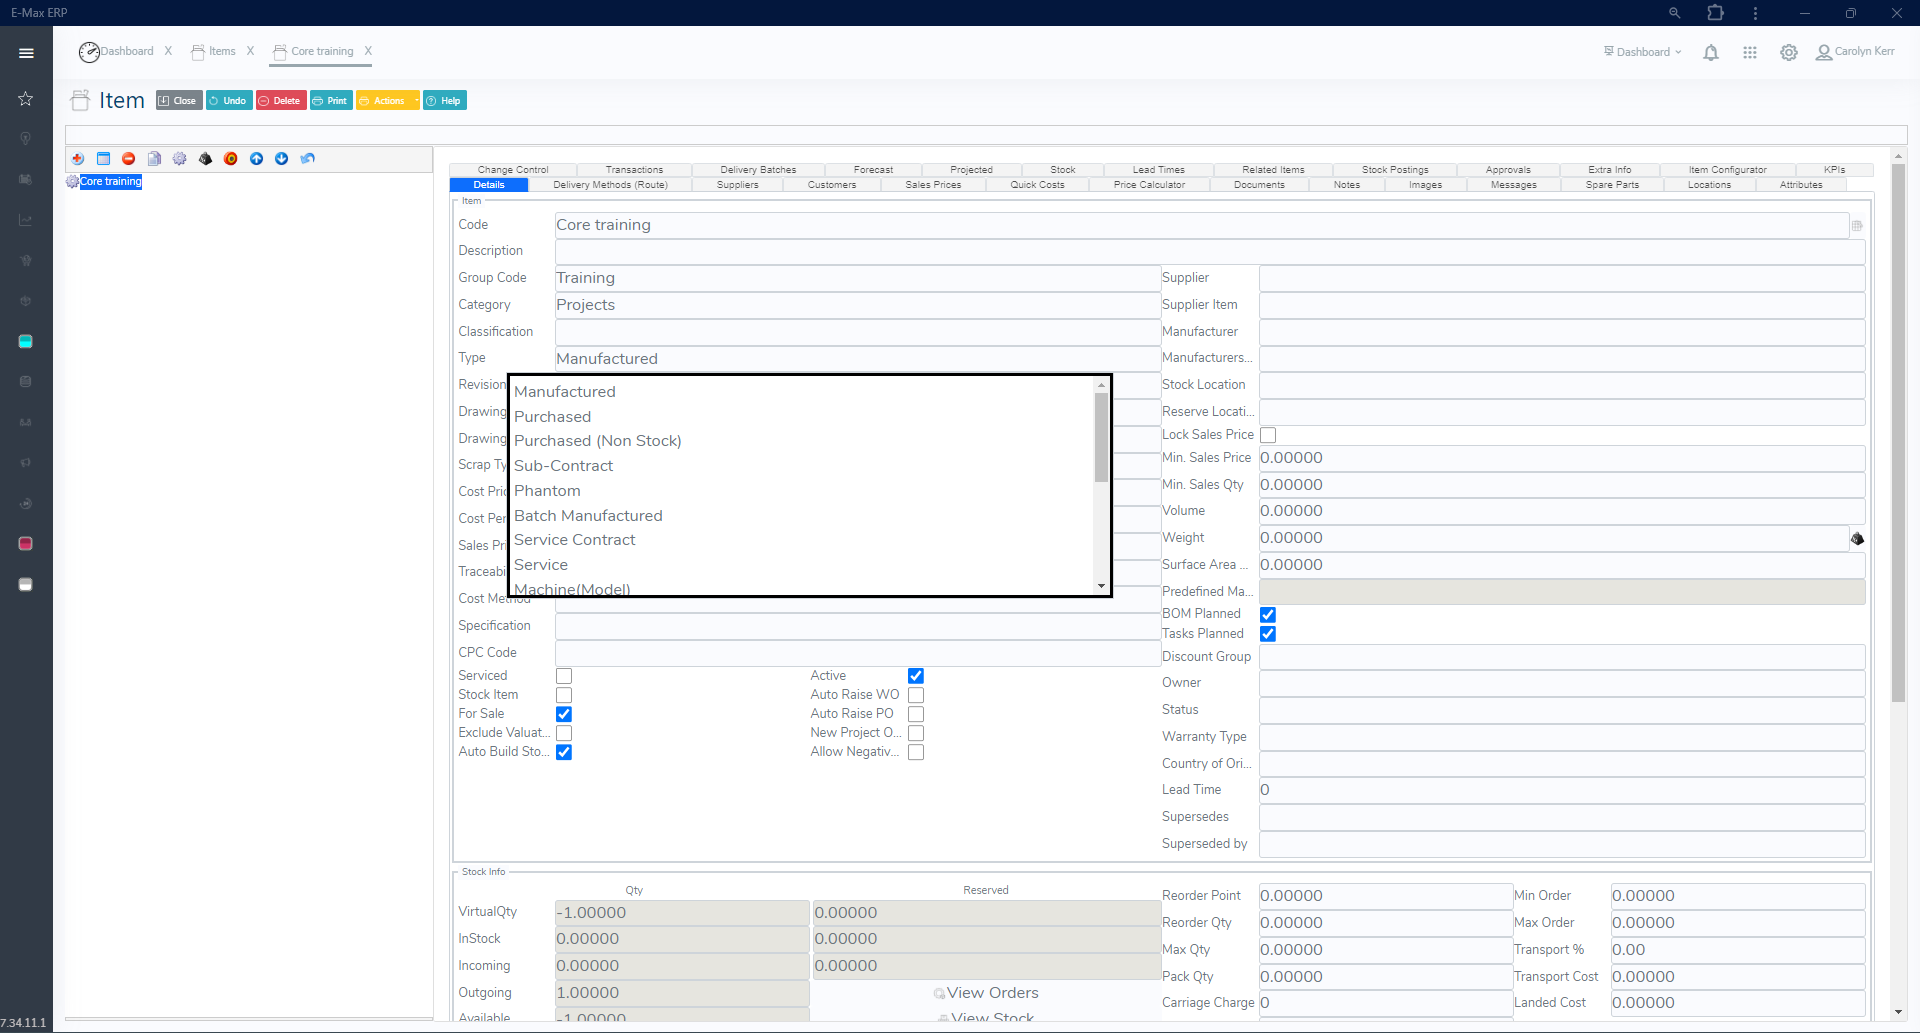Click the Help button in the toolbar
The height and width of the screenshot is (1033, 1920).
[x=444, y=100]
